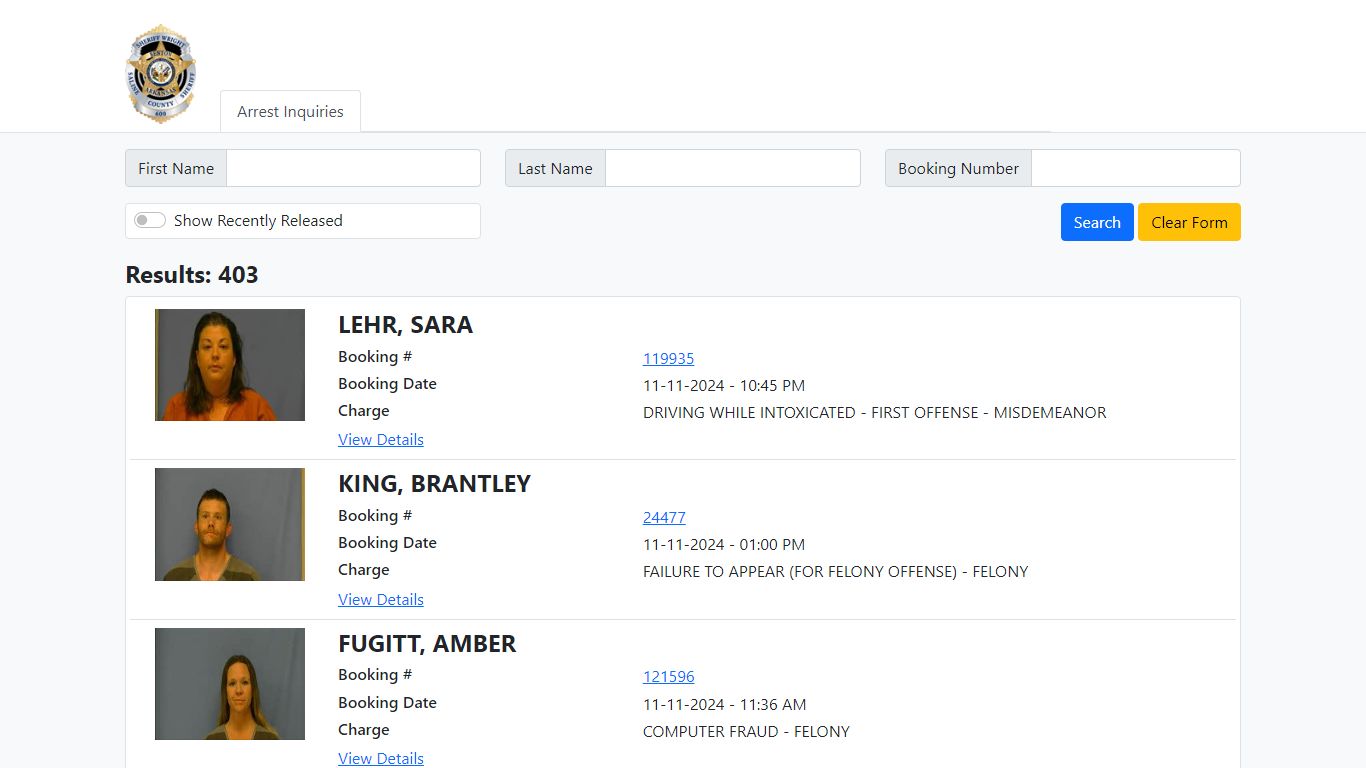Click the name heading KING, BRANTLEY
Screen dimensions: 1366x768
[434, 484]
